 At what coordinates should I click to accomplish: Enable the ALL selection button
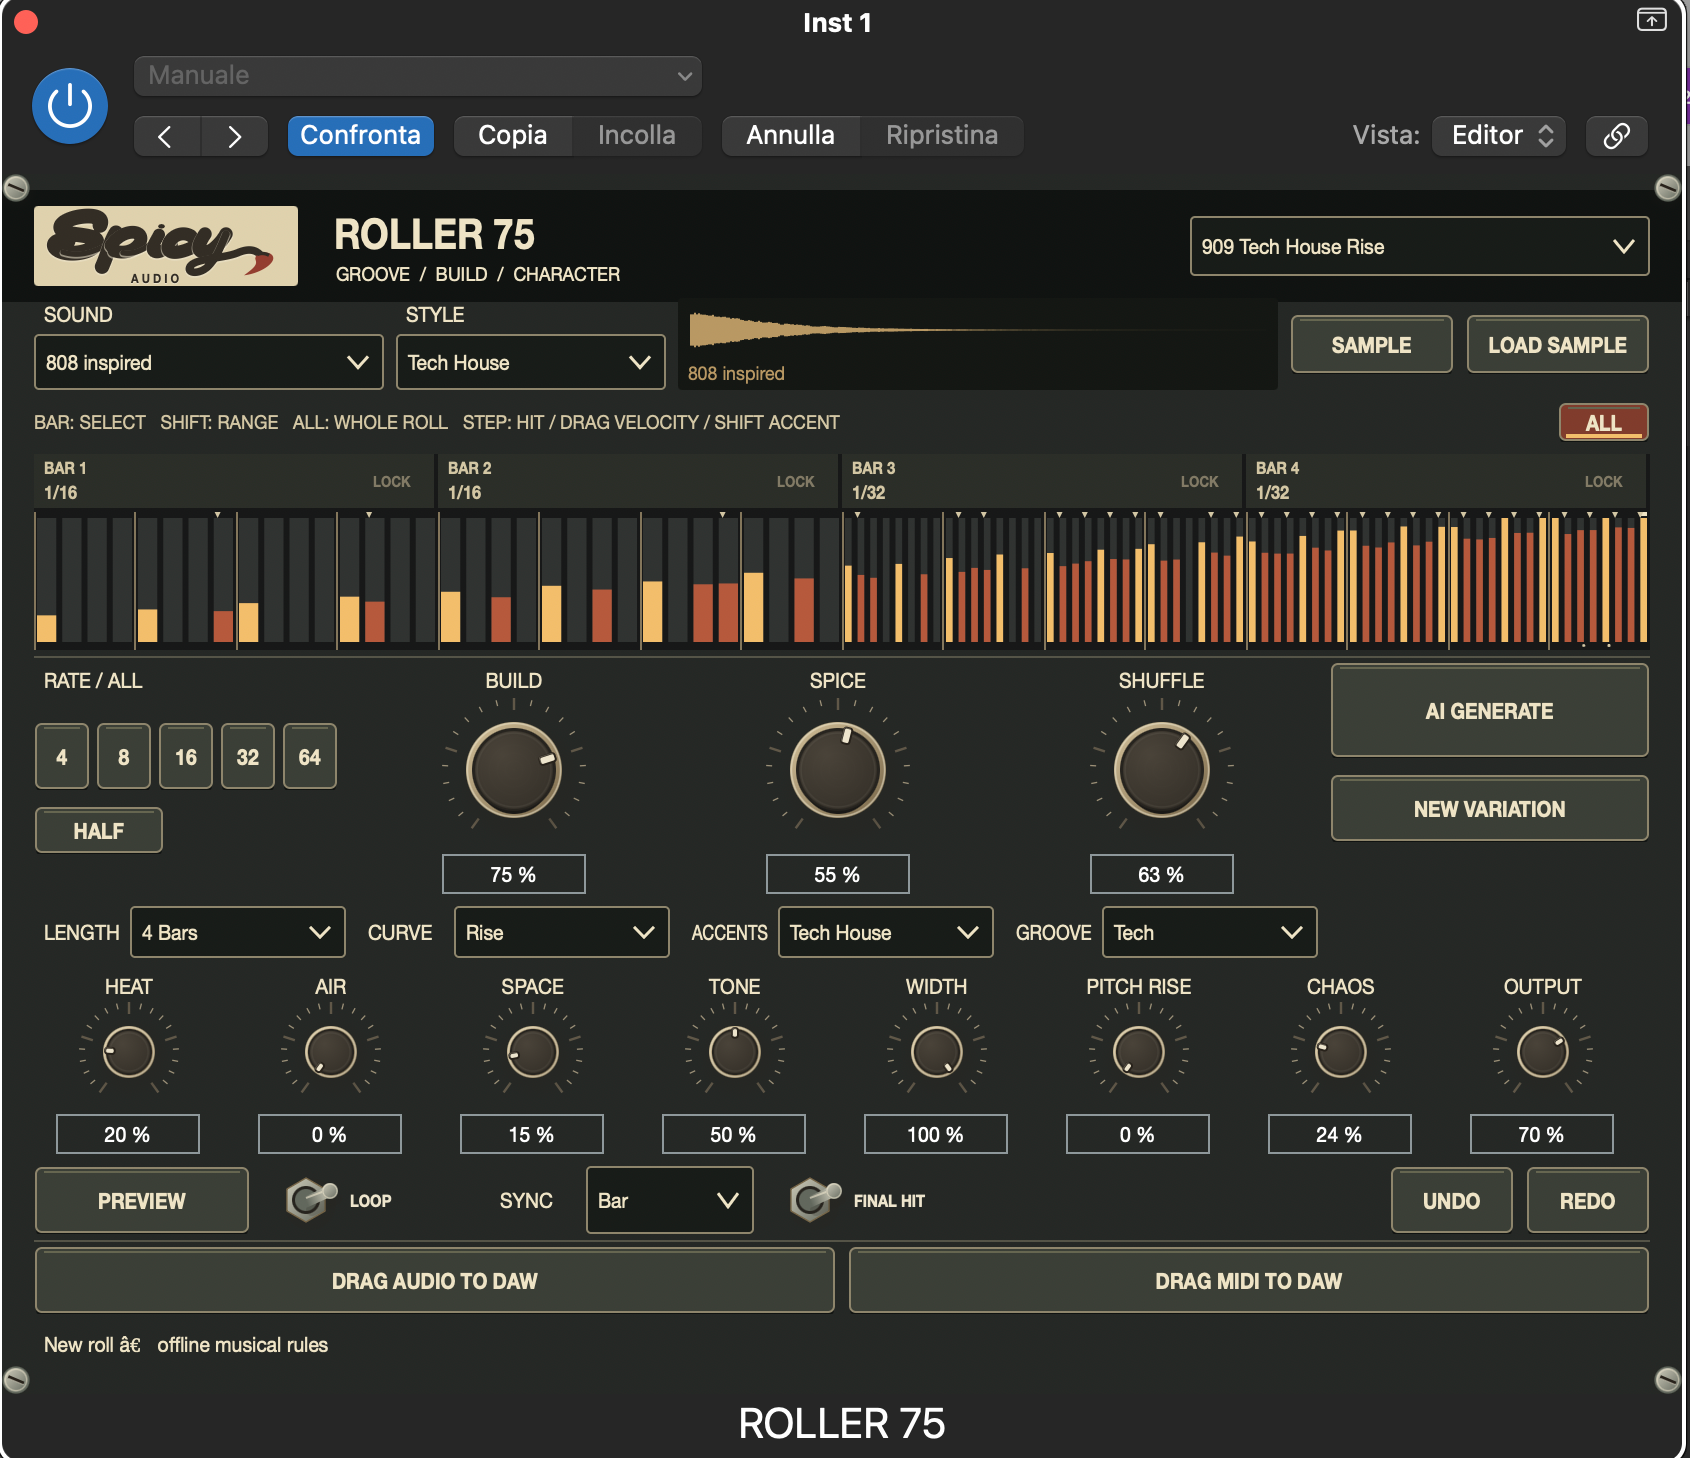[x=1603, y=422]
